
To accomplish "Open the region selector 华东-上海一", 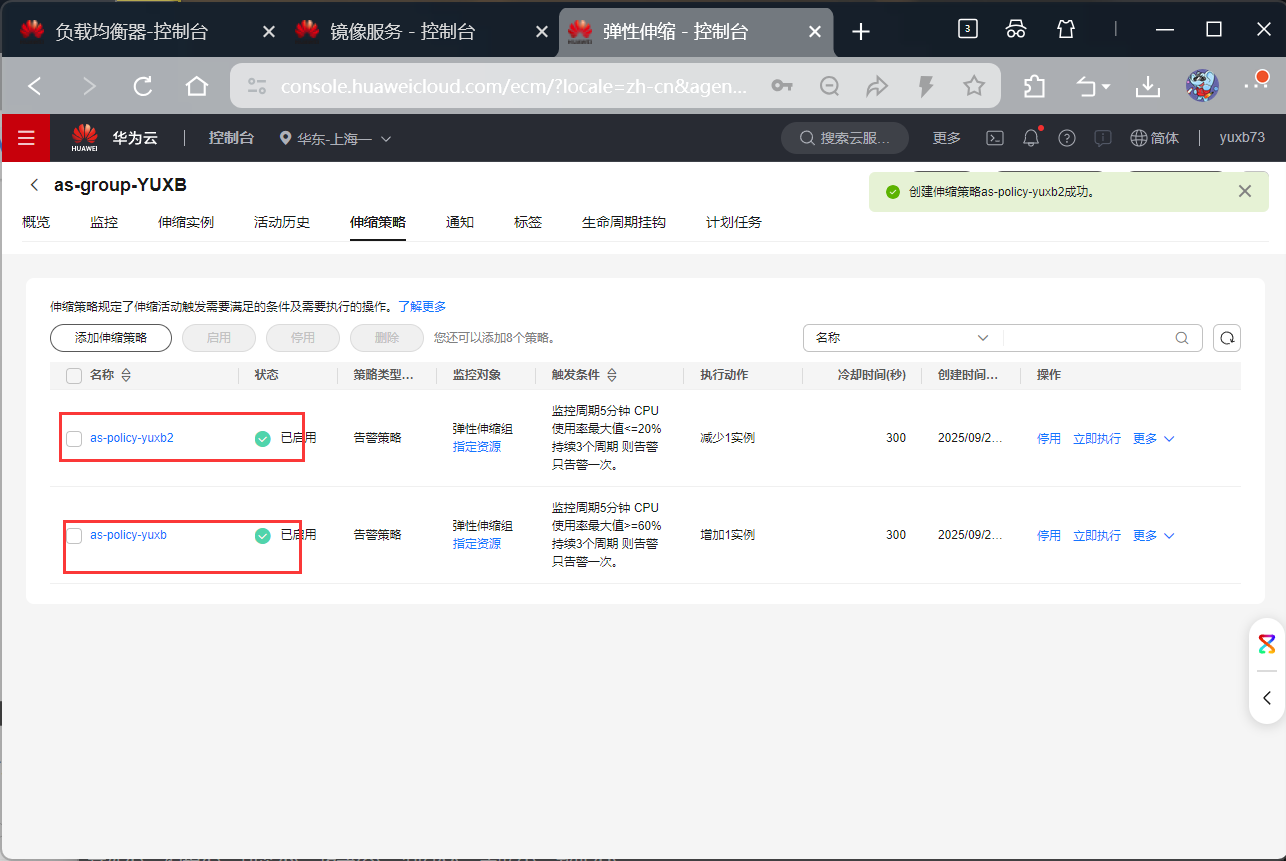I will [335, 138].
